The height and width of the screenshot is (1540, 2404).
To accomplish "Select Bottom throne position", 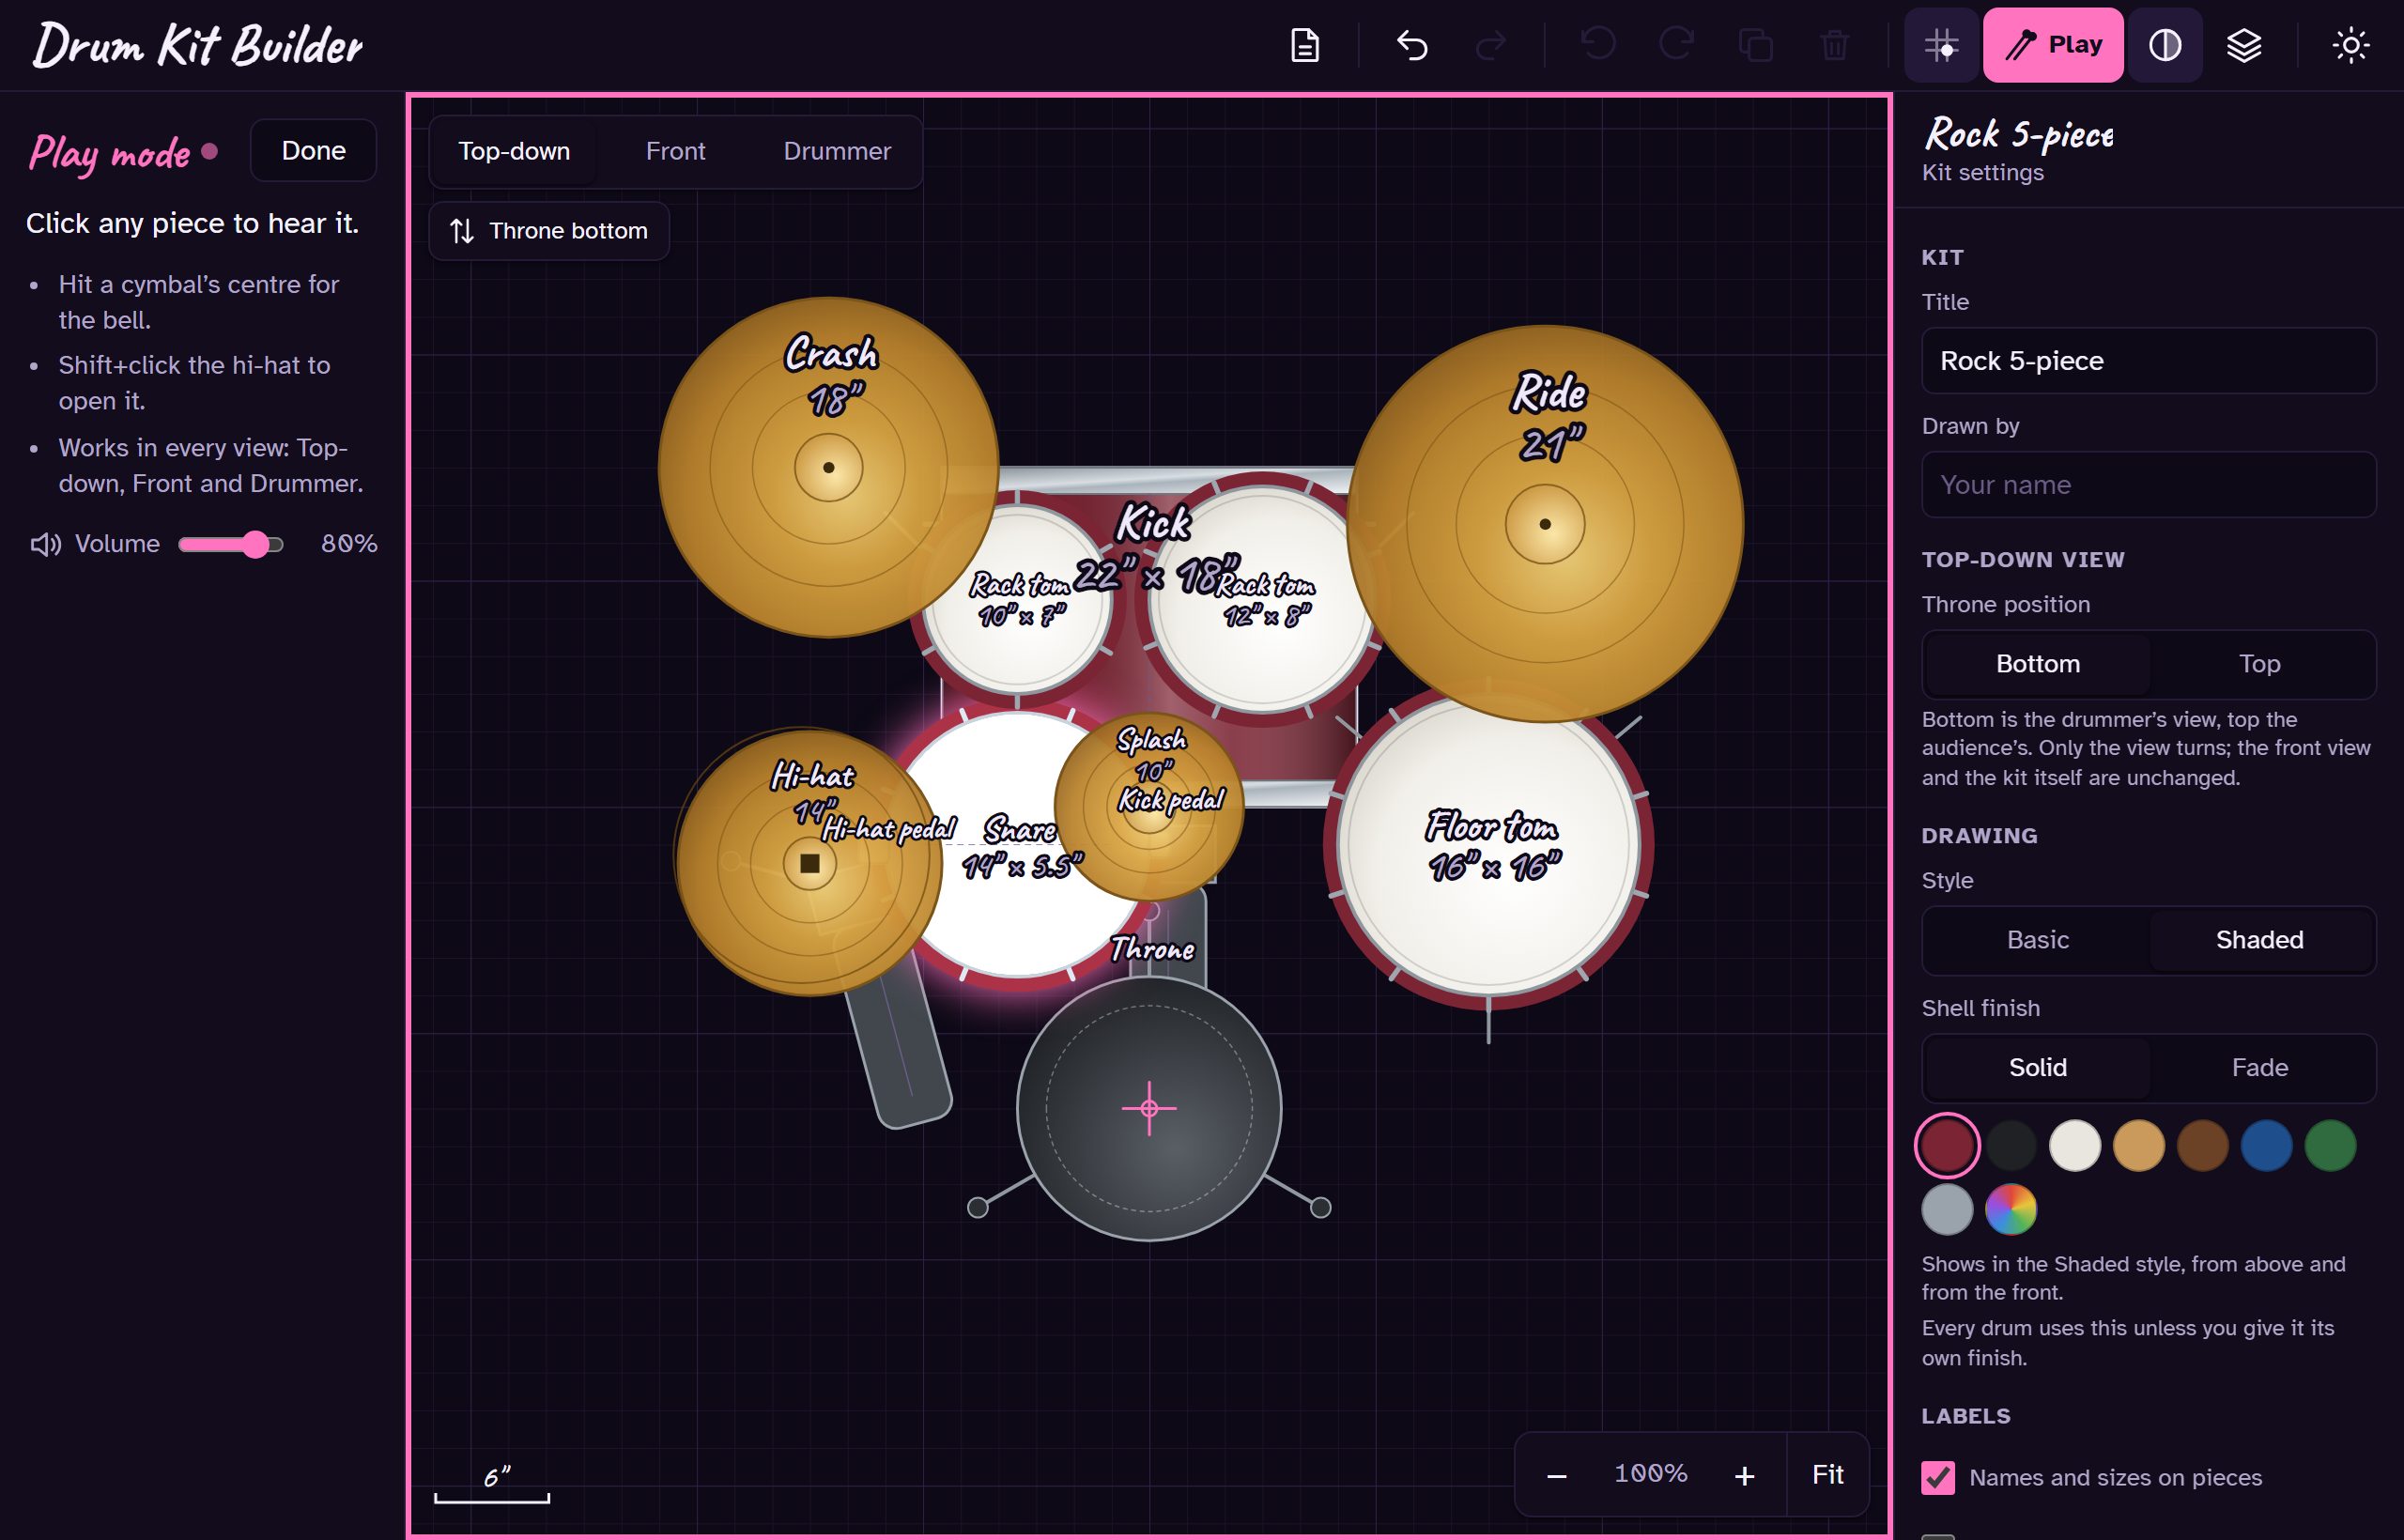I will coord(2038,664).
